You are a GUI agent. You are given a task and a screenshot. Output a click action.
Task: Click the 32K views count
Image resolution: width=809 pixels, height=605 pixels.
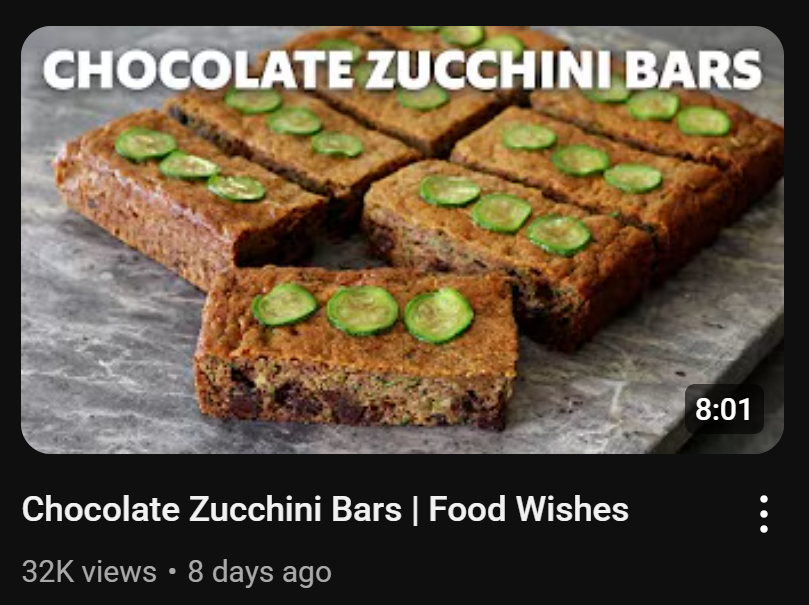[x=89, y=572]
